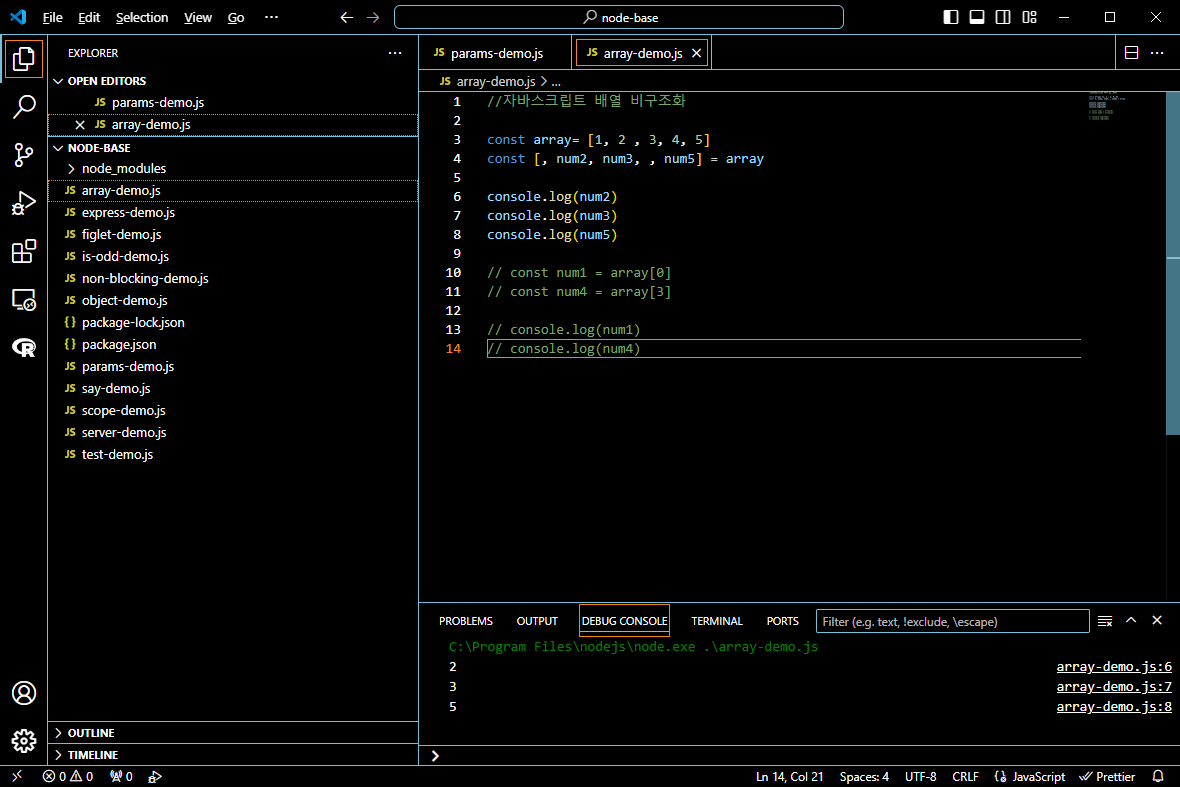The width and height of the screenshot is (1180, 787).
Task: Open the Go menu
Action: coord(236,17)
